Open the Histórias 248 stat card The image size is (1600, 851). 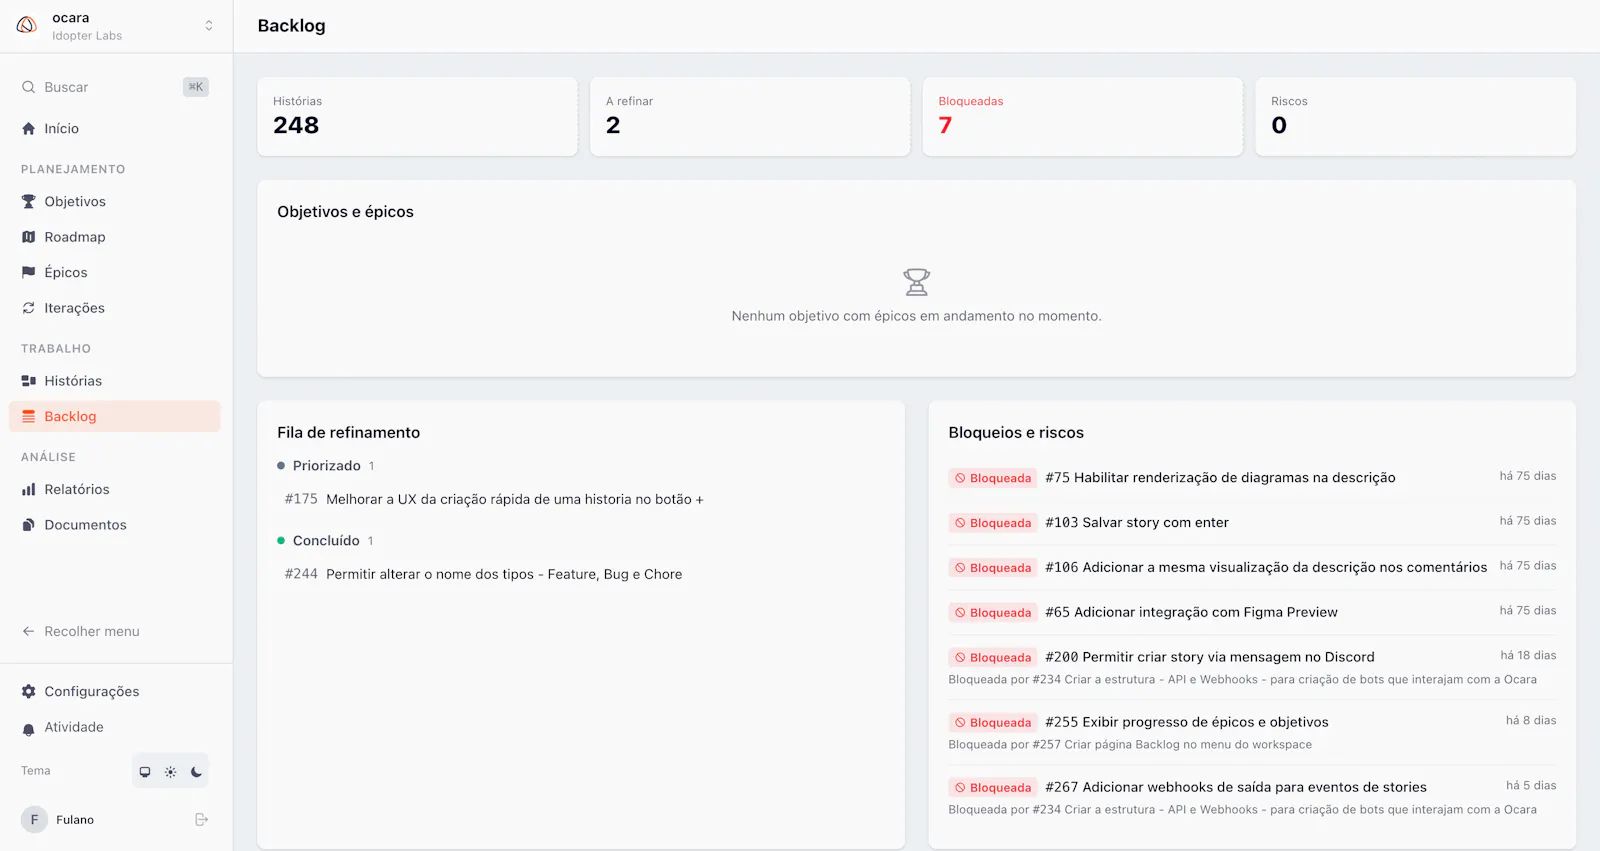[417, 116]
